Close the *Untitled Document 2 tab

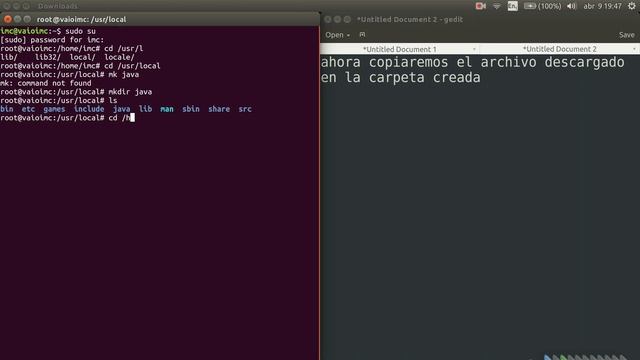point(634,49)
